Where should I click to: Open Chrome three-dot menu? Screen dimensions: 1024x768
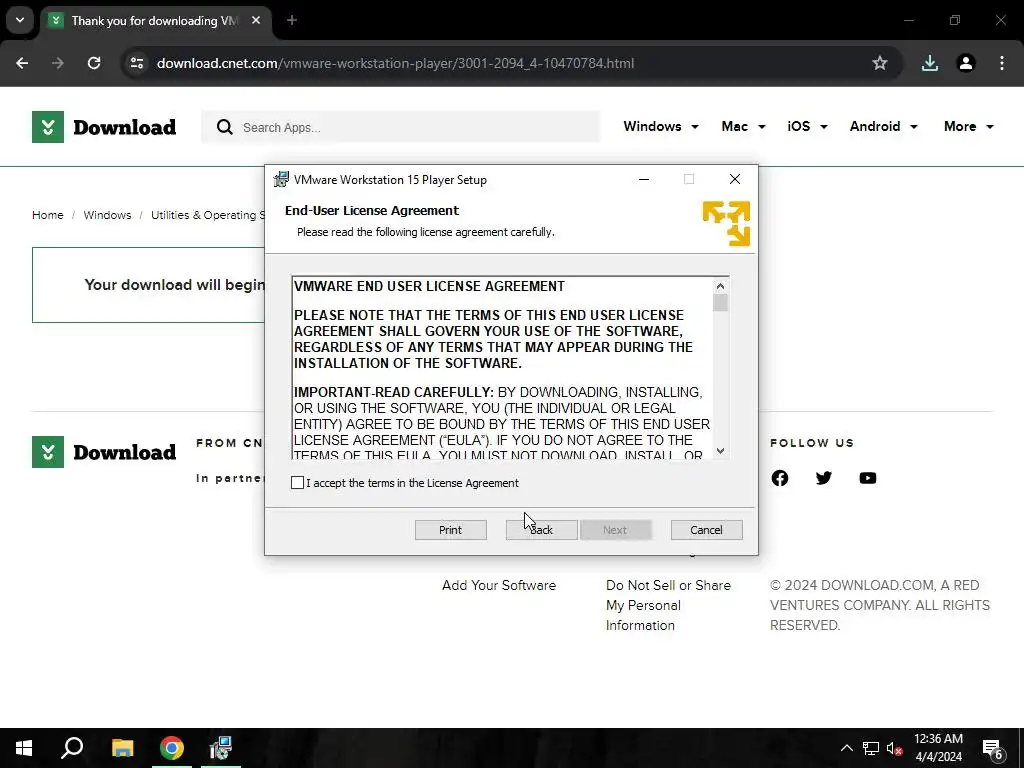[1002, 63]
